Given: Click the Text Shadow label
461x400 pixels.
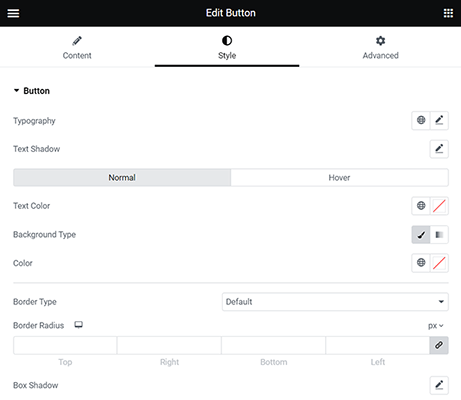Looking at the screenshot, I should pyautogui.click(x=37, y=149).
